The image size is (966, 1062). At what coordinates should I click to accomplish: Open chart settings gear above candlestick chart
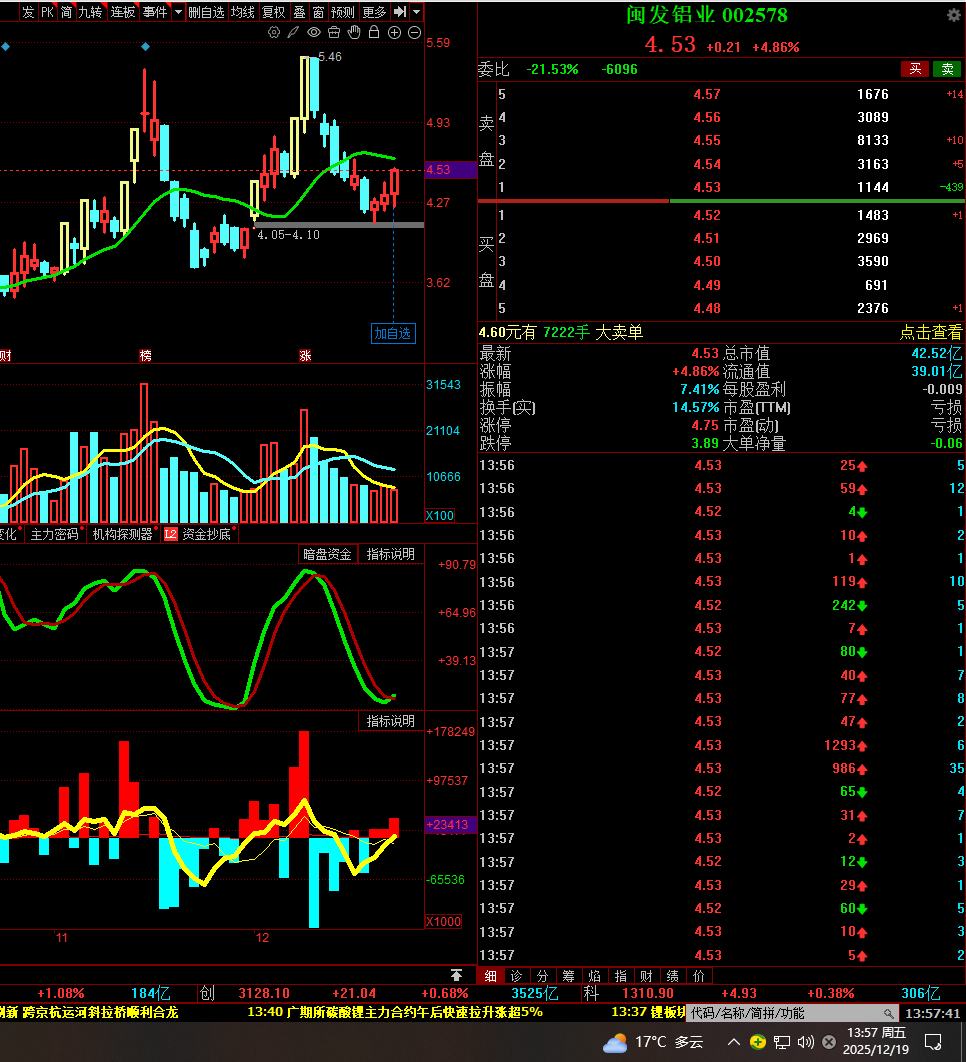coord(274,32)
